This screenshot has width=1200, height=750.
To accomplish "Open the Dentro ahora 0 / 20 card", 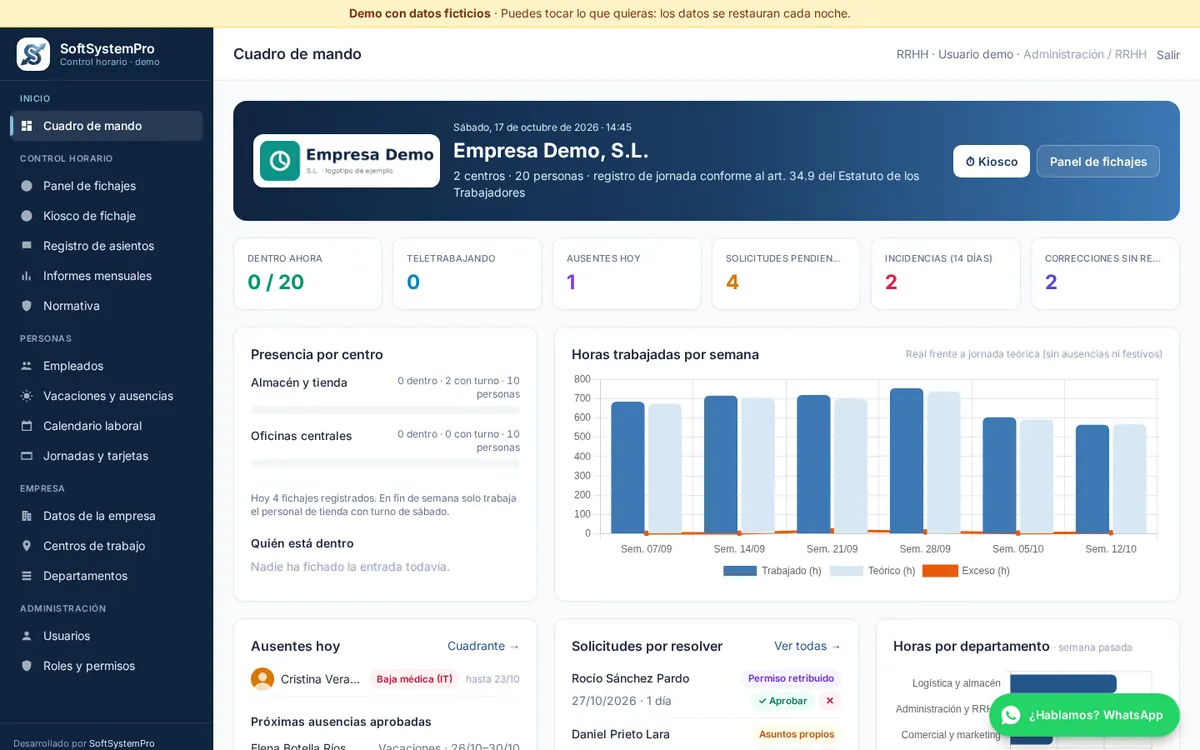I will click(x=308, y=273).
